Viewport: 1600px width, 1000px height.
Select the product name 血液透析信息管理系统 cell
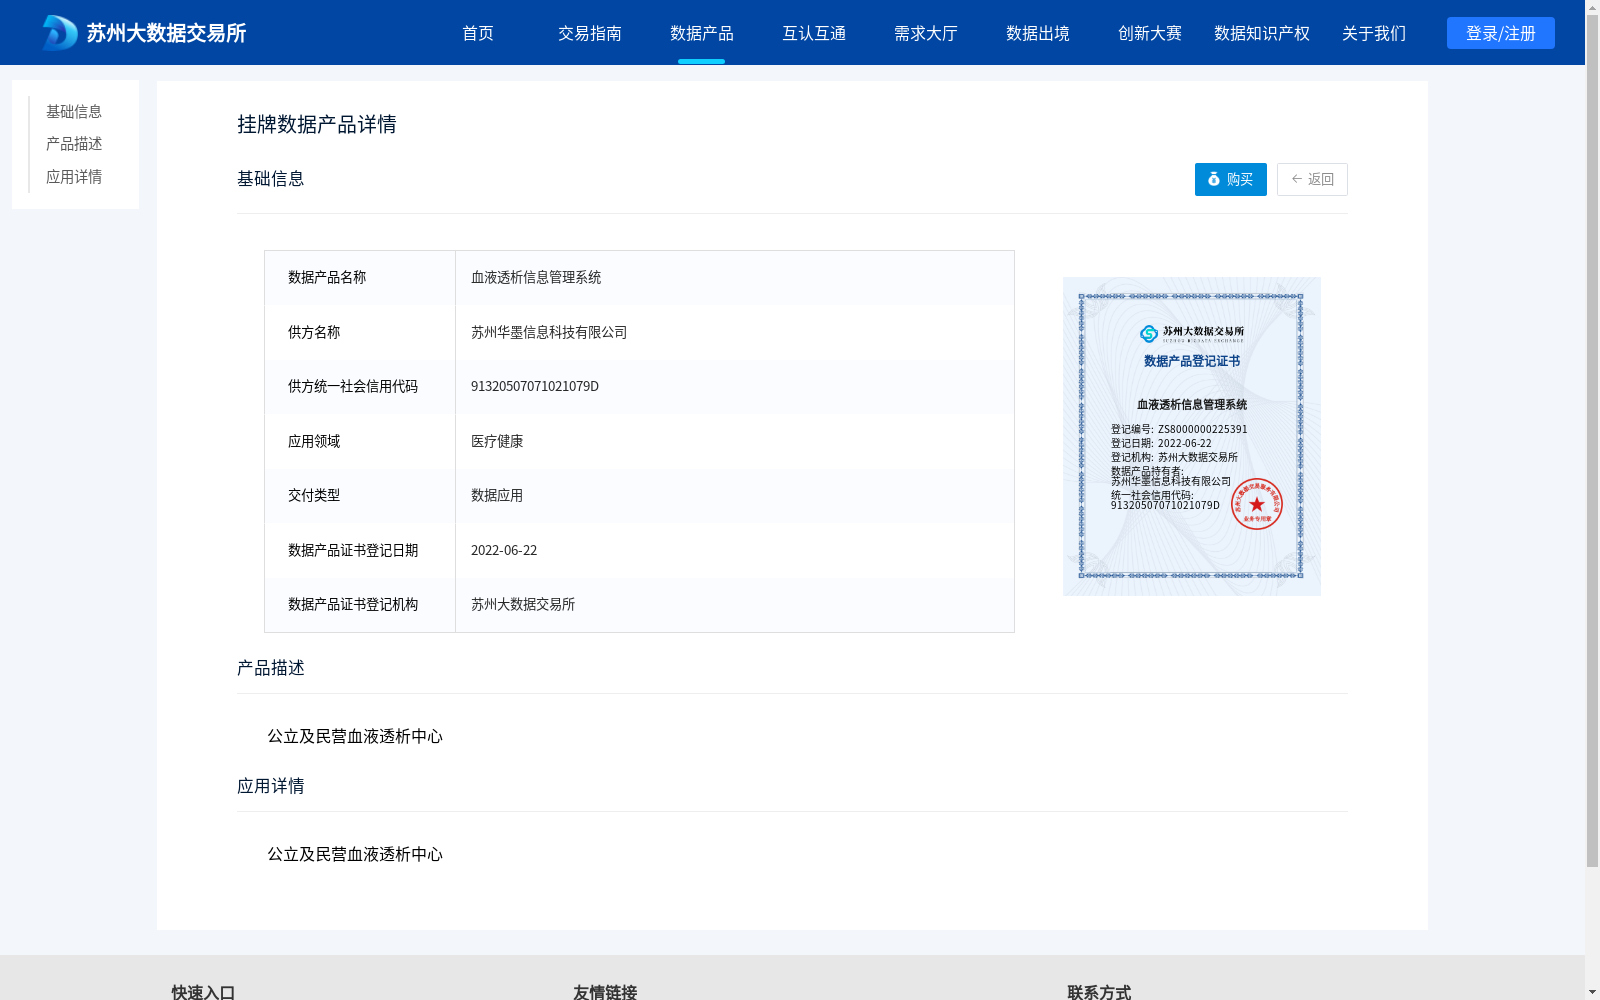click(x=735, y=278)
